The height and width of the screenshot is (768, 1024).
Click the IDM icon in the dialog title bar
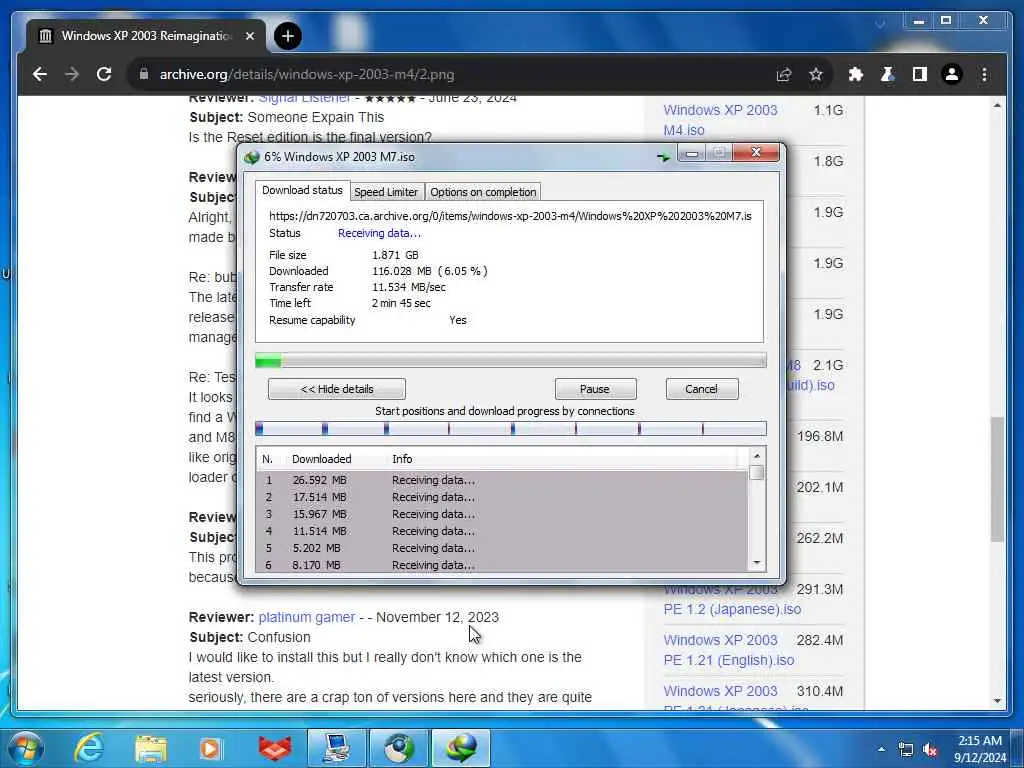[x=251, y=157]
